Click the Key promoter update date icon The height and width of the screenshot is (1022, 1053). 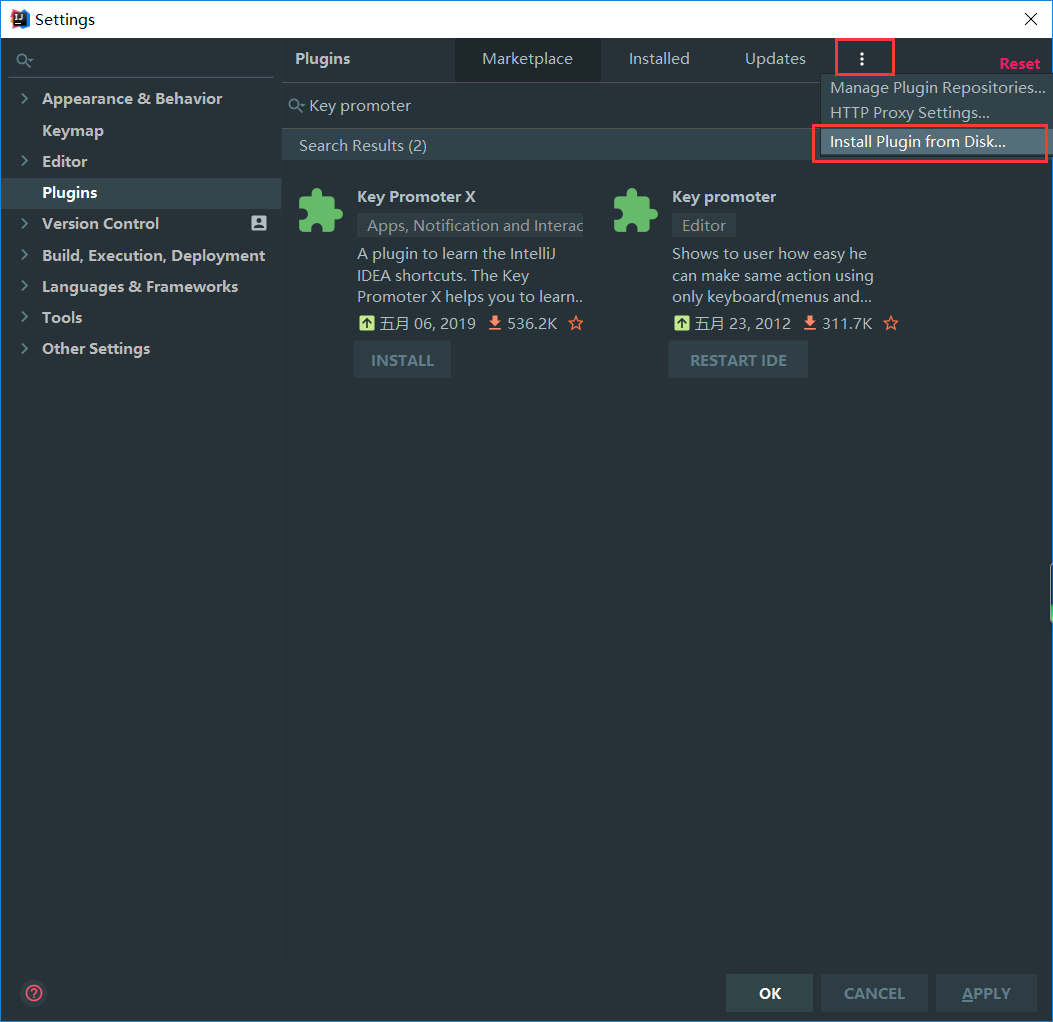click(682, 324)
